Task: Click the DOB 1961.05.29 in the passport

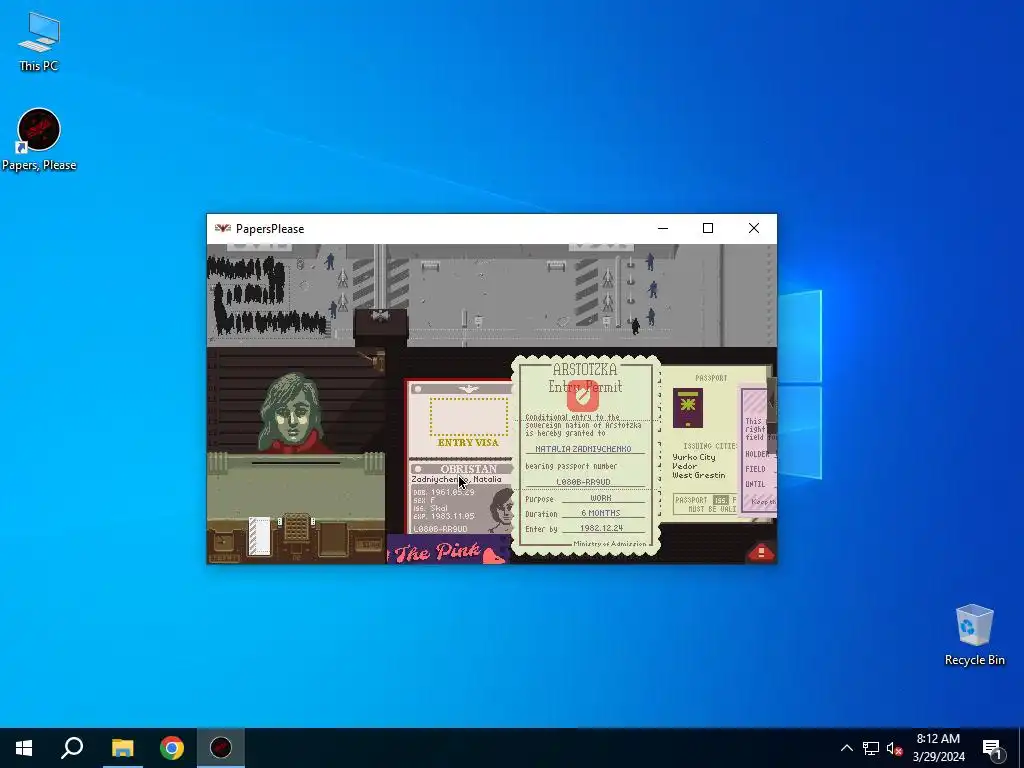Action: click(443, 492)
